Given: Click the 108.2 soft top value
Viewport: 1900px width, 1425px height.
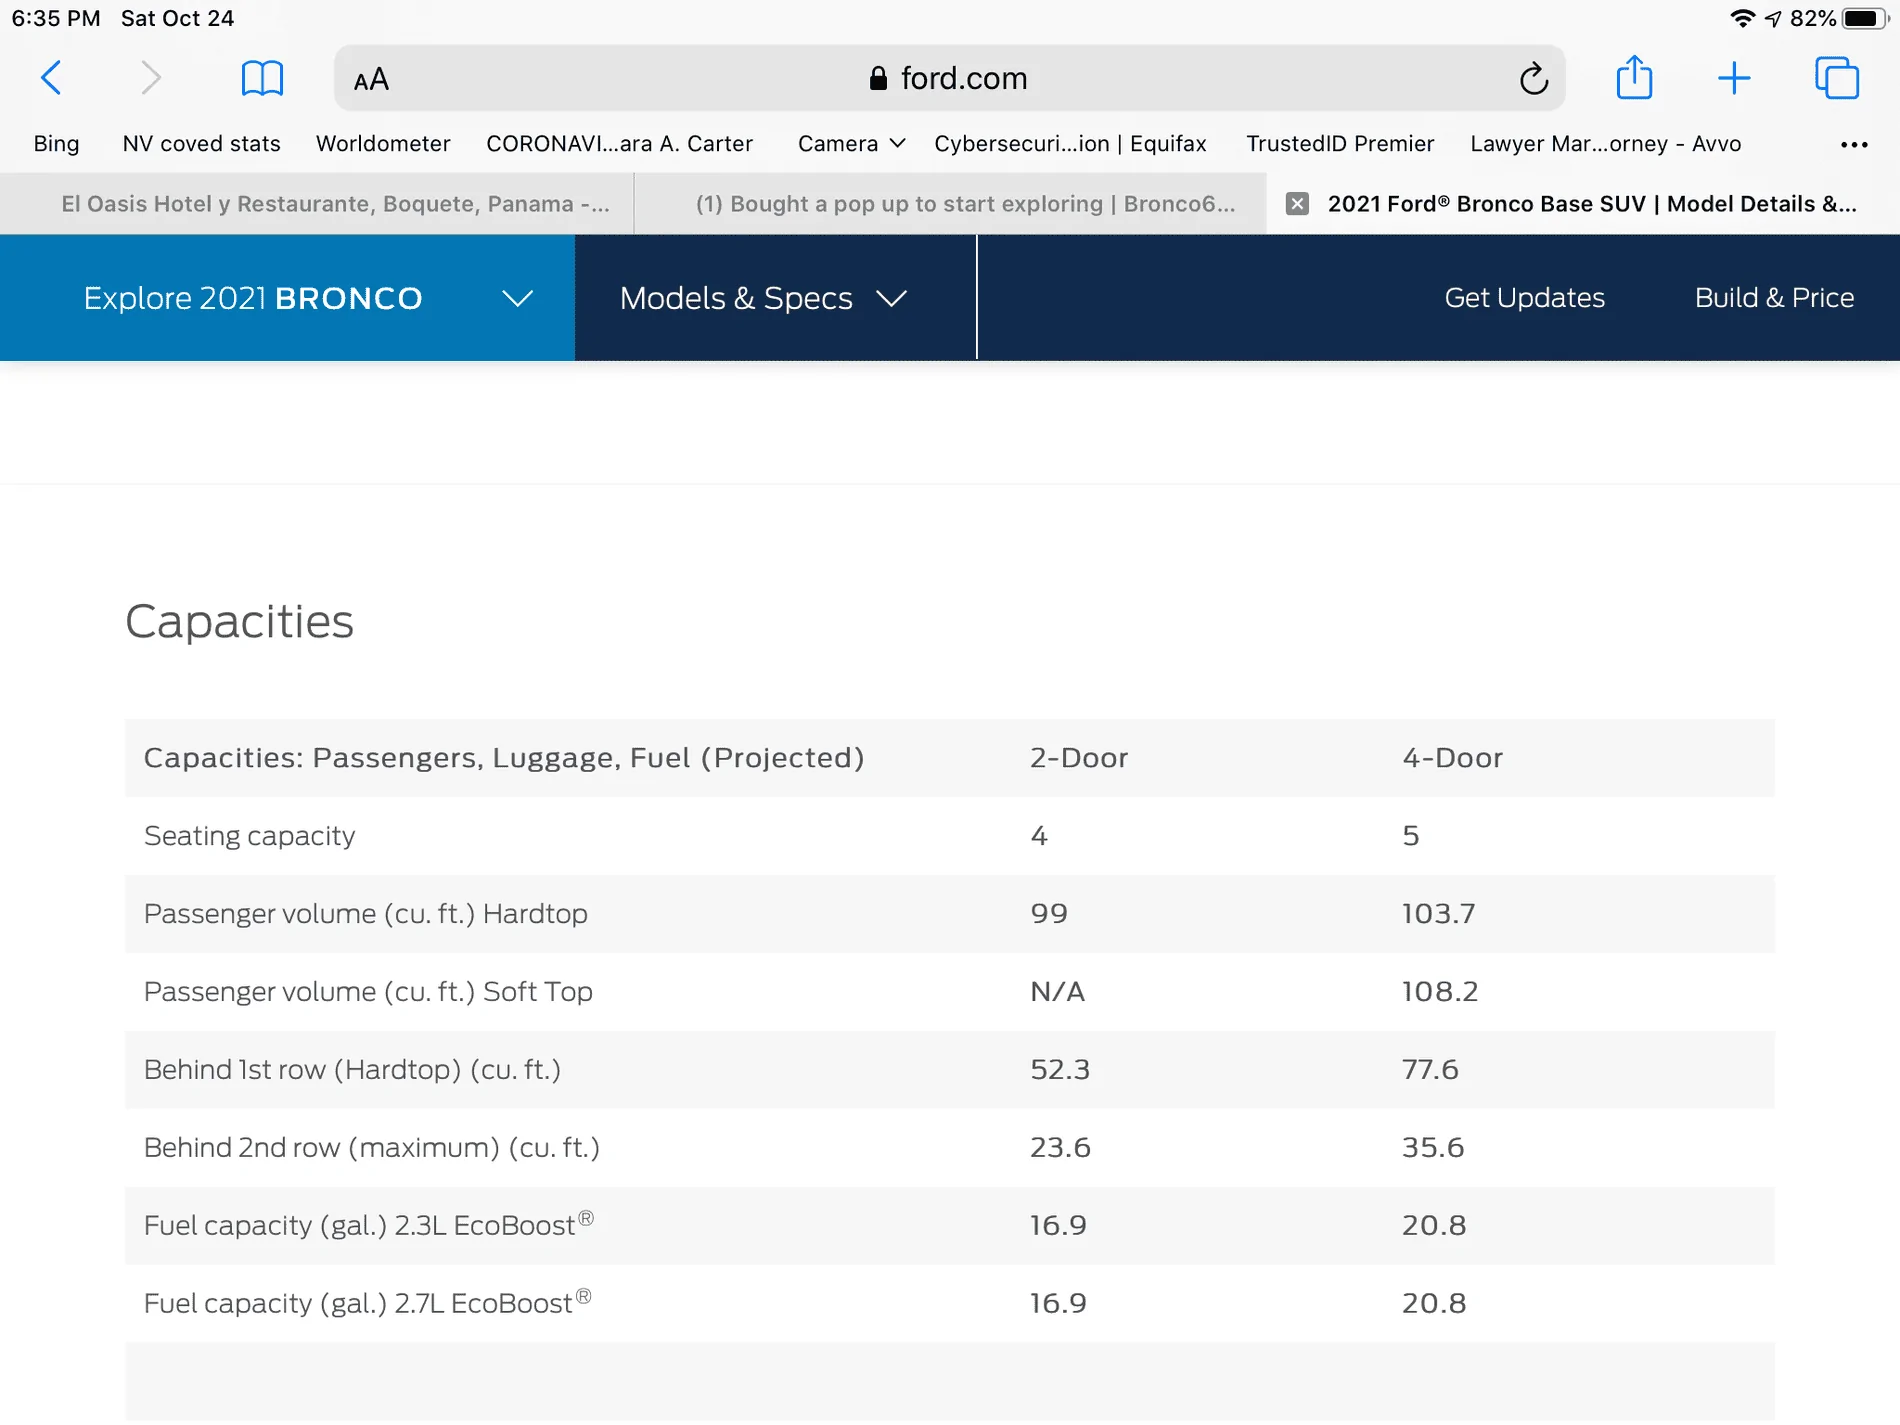Looking at the screenshot, I should click(1439, 992).
